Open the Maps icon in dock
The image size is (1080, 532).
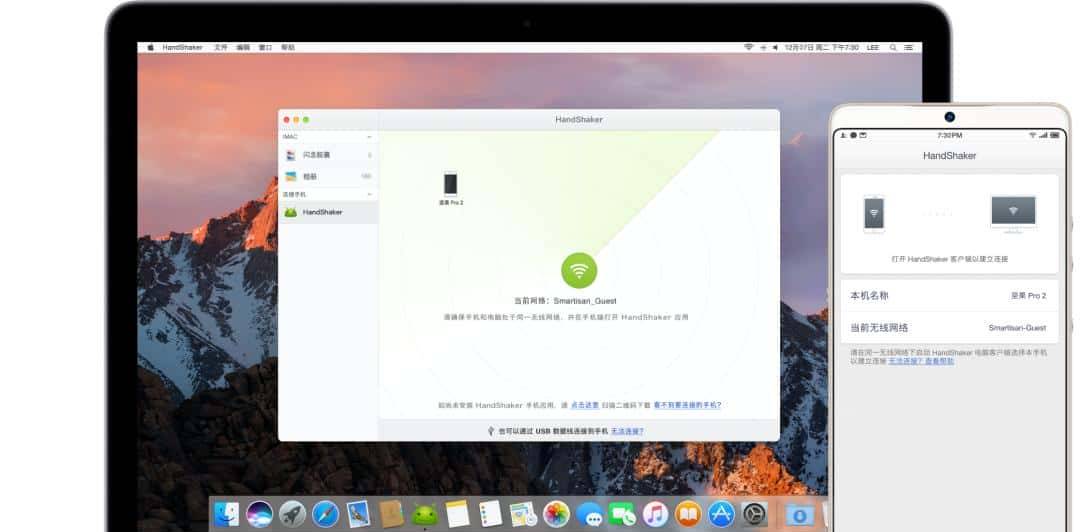click(x=523, y=514)
